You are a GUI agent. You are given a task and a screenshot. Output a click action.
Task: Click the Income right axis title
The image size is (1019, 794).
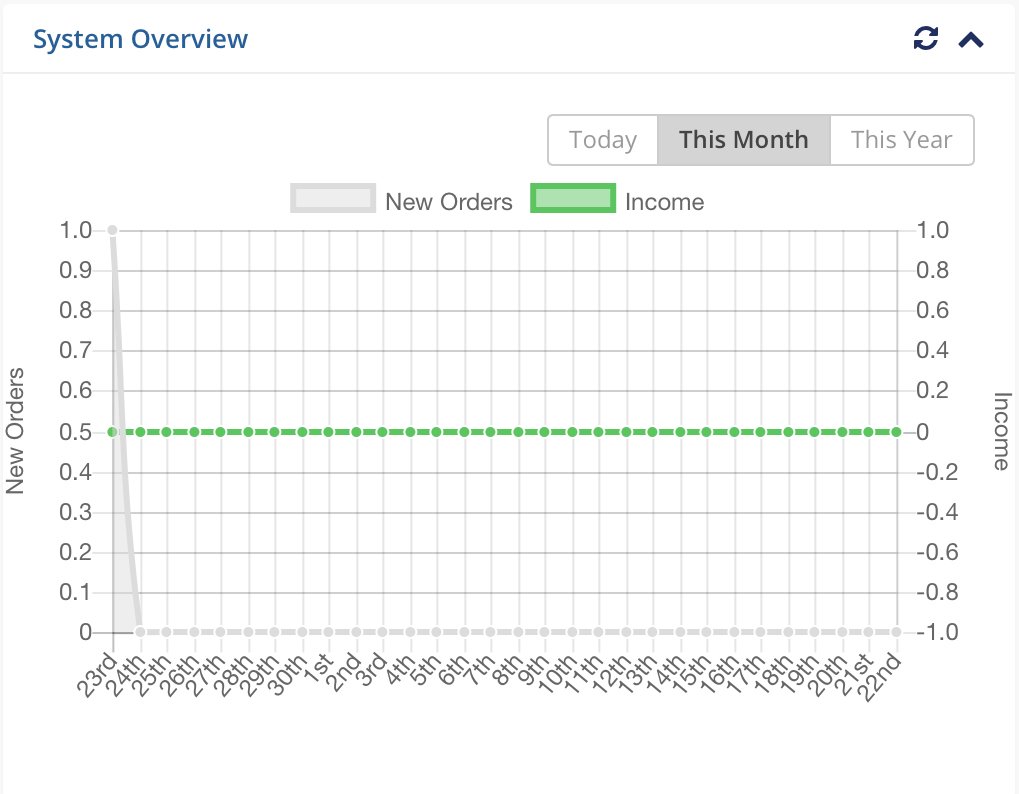click(1001, 431)
